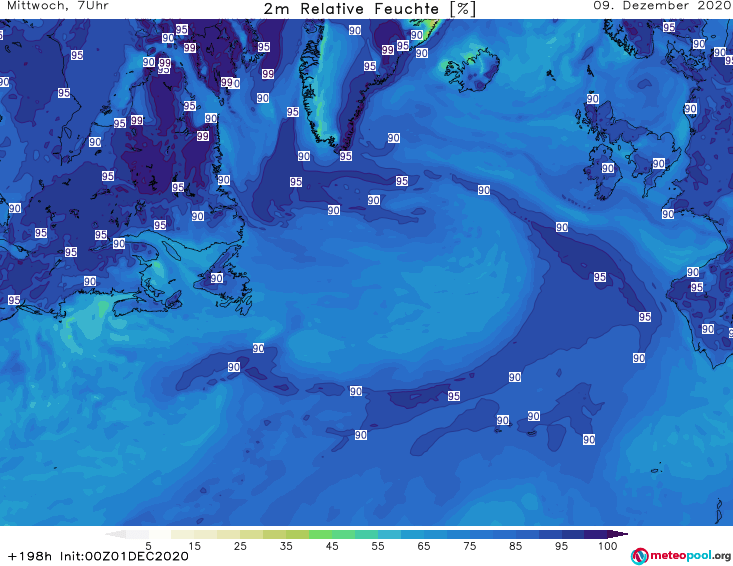Select the '+198h Init:00Z01DEC2020' run label

coord(98,556)
